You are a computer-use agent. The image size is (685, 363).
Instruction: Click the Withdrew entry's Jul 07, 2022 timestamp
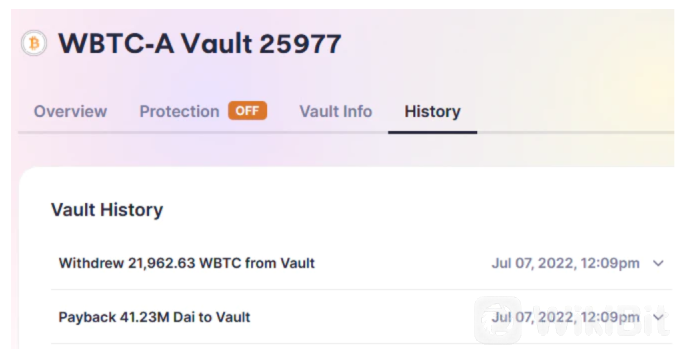click(565, 263)
